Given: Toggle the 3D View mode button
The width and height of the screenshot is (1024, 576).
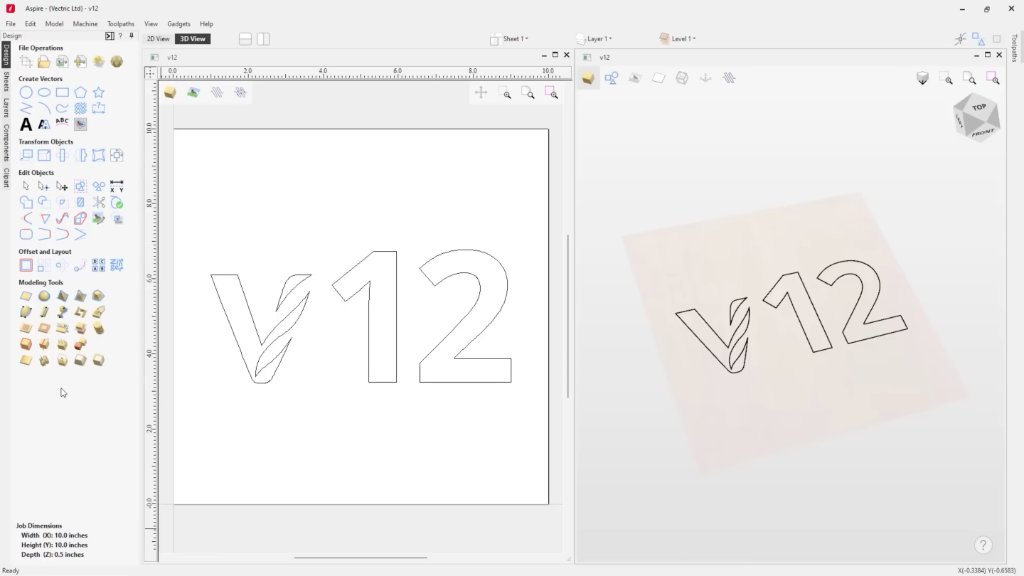Looking at the screenshot, I should pyautogui.click(x=192, y=39).
